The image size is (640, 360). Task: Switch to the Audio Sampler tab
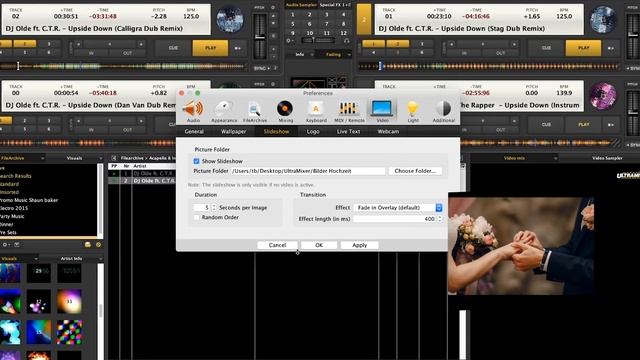tap(301, 5)
